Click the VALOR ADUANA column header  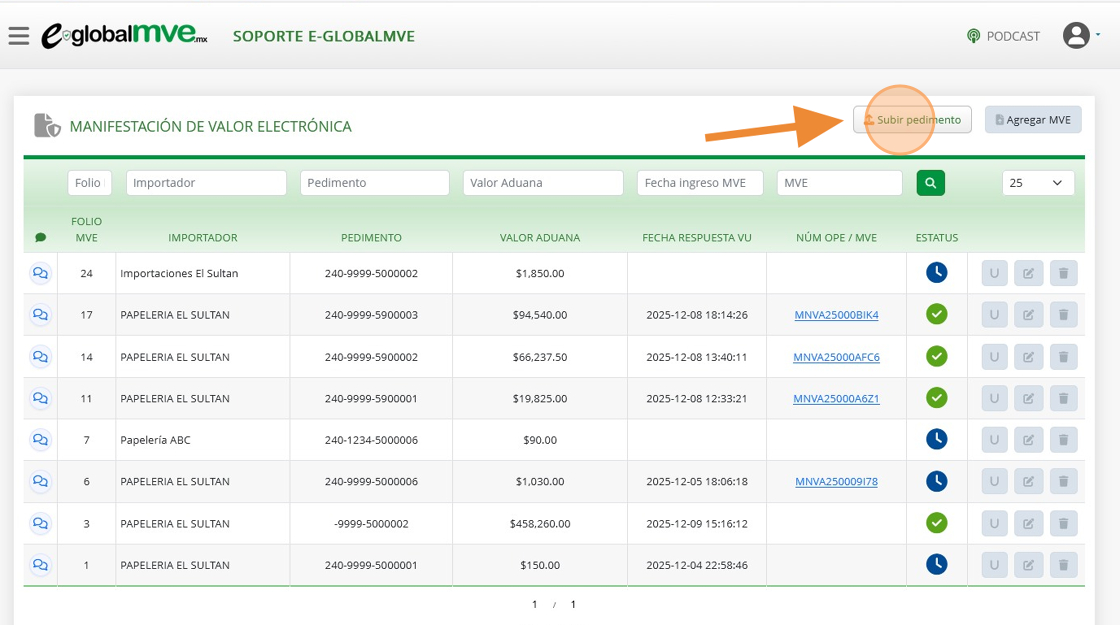pyautogui.click(x=540, y=238)
